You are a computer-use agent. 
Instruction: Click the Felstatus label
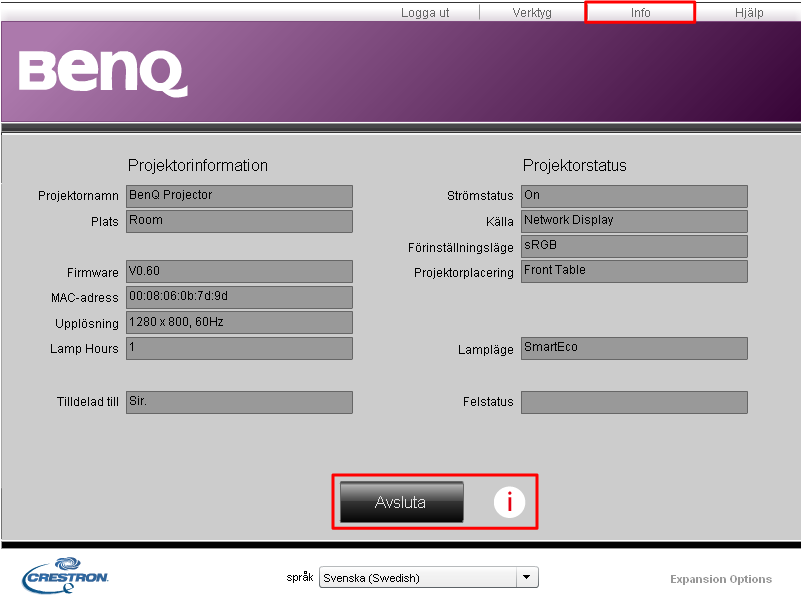(488, 402)
